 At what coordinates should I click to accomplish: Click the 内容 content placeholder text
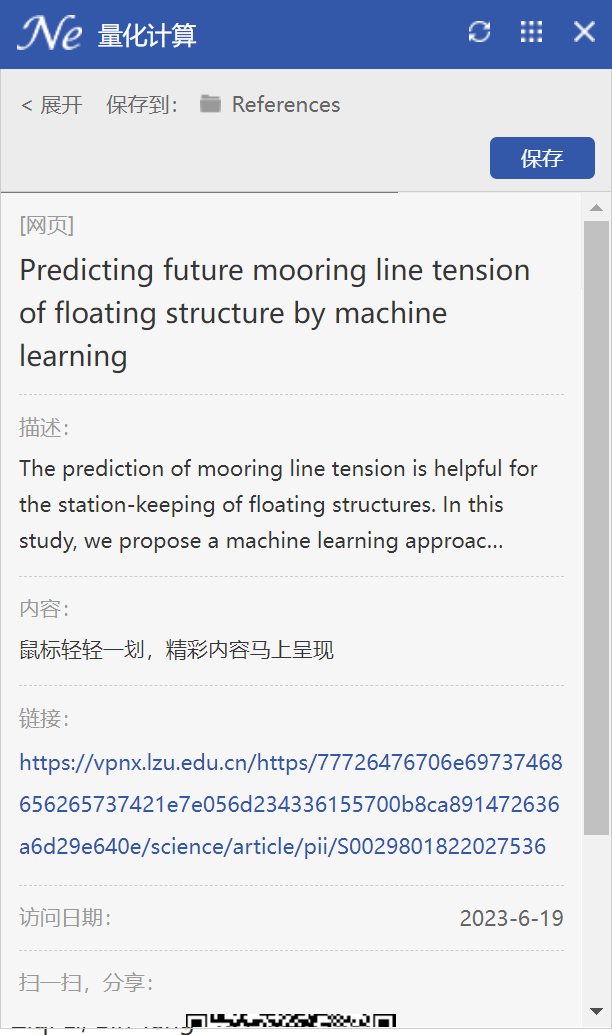176,650
